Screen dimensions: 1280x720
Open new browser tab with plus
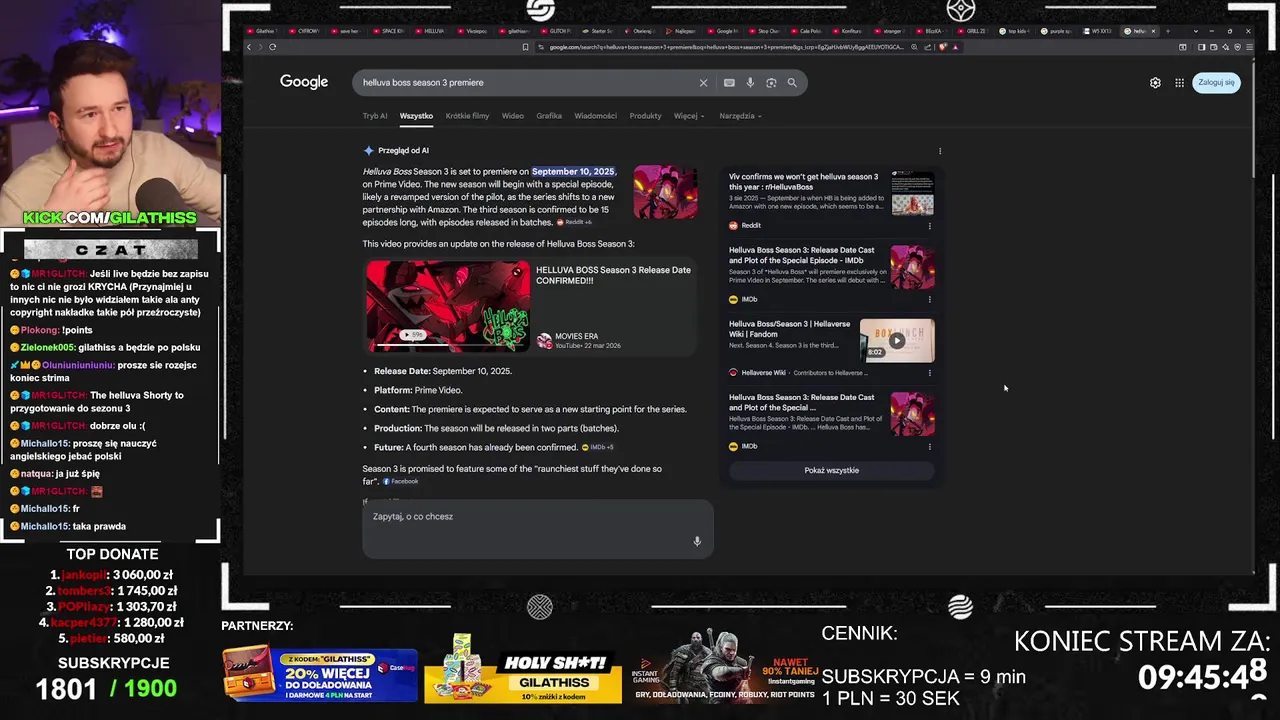tap(1167, 31)
